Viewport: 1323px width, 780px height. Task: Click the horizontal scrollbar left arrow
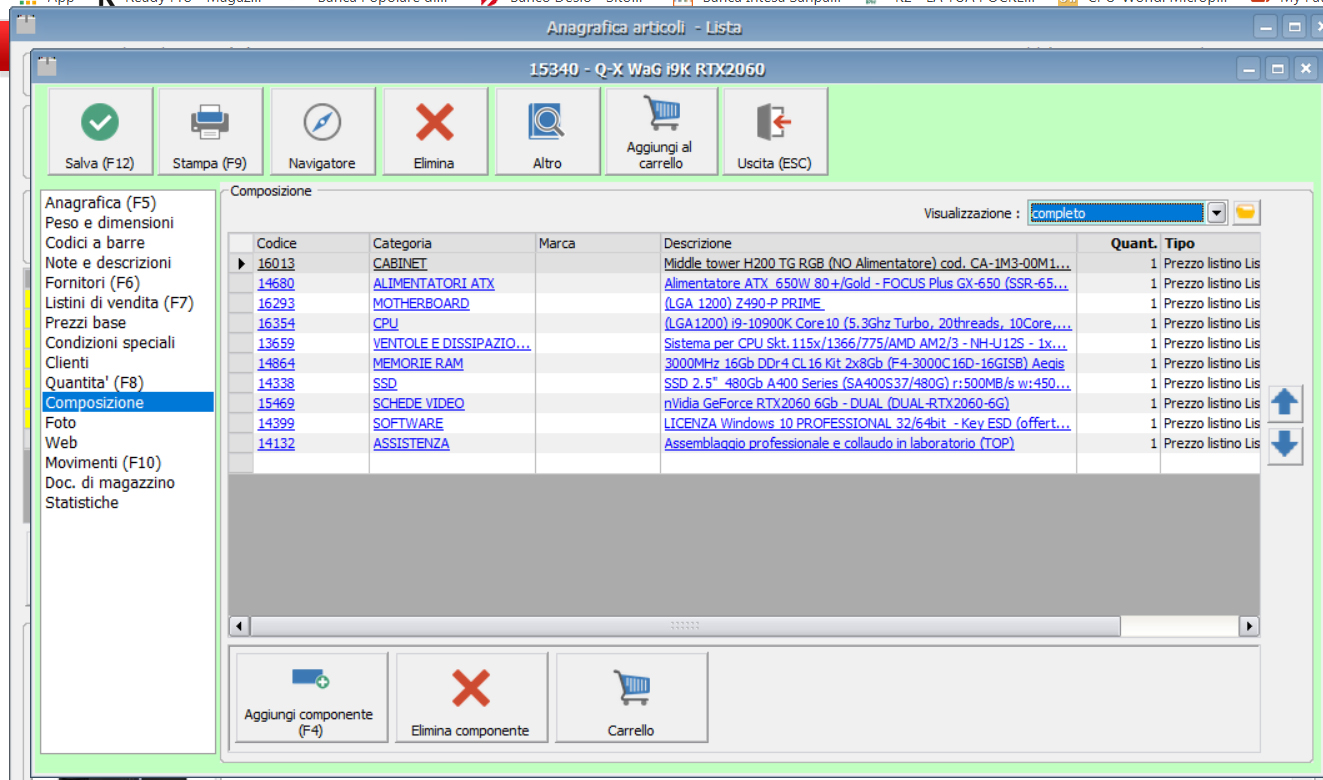pyautogui.click(x=240, y=626)
